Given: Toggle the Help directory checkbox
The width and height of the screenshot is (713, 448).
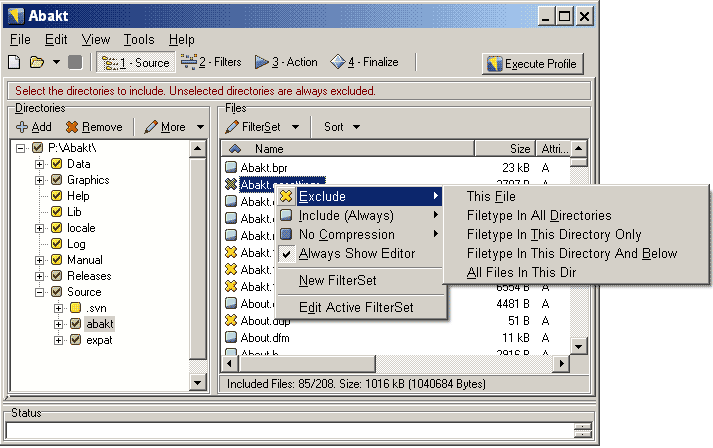Looking at the screenshot, I should (x=56, y=196).
